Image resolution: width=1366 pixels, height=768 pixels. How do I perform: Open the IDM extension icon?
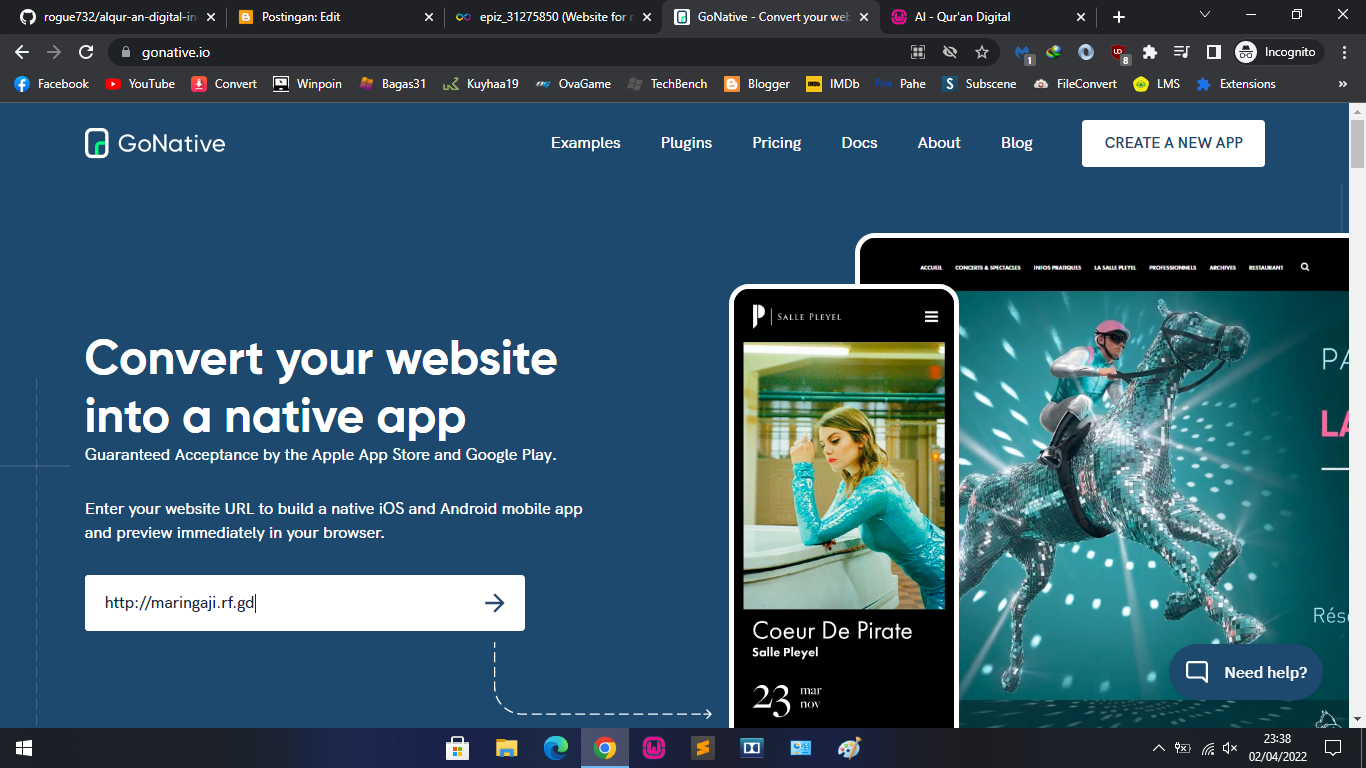1054,52
